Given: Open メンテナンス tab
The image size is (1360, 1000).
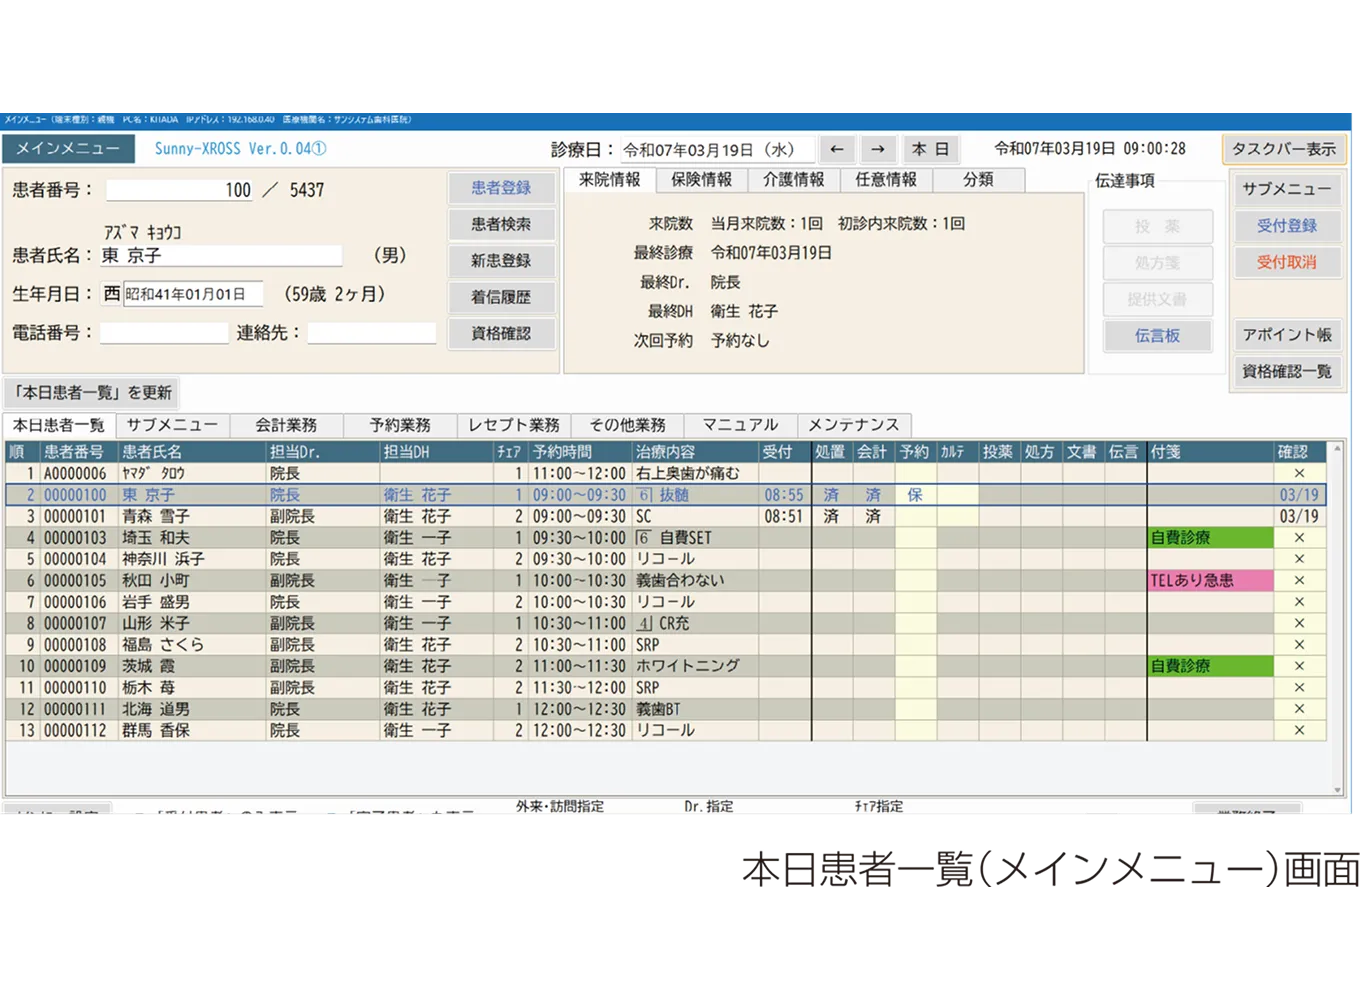Looking at the screenshot, I should click(854, 425).
